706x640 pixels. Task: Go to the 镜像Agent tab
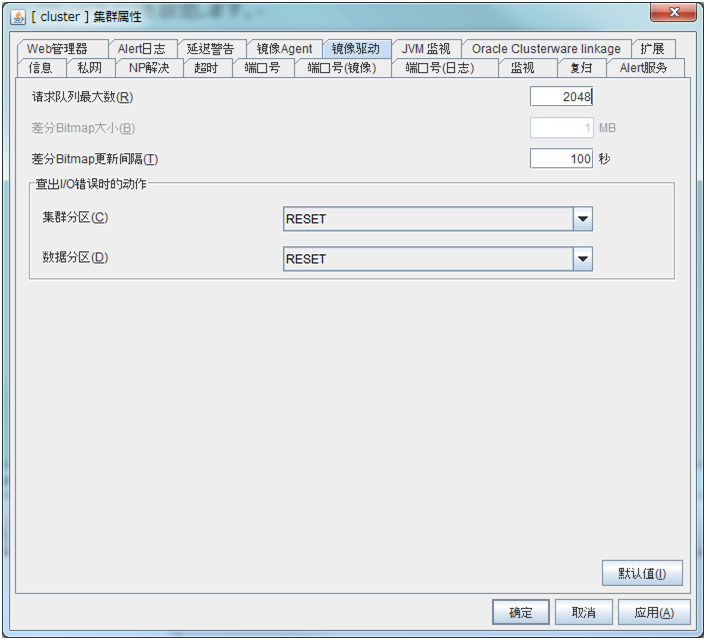click(284, 49)
